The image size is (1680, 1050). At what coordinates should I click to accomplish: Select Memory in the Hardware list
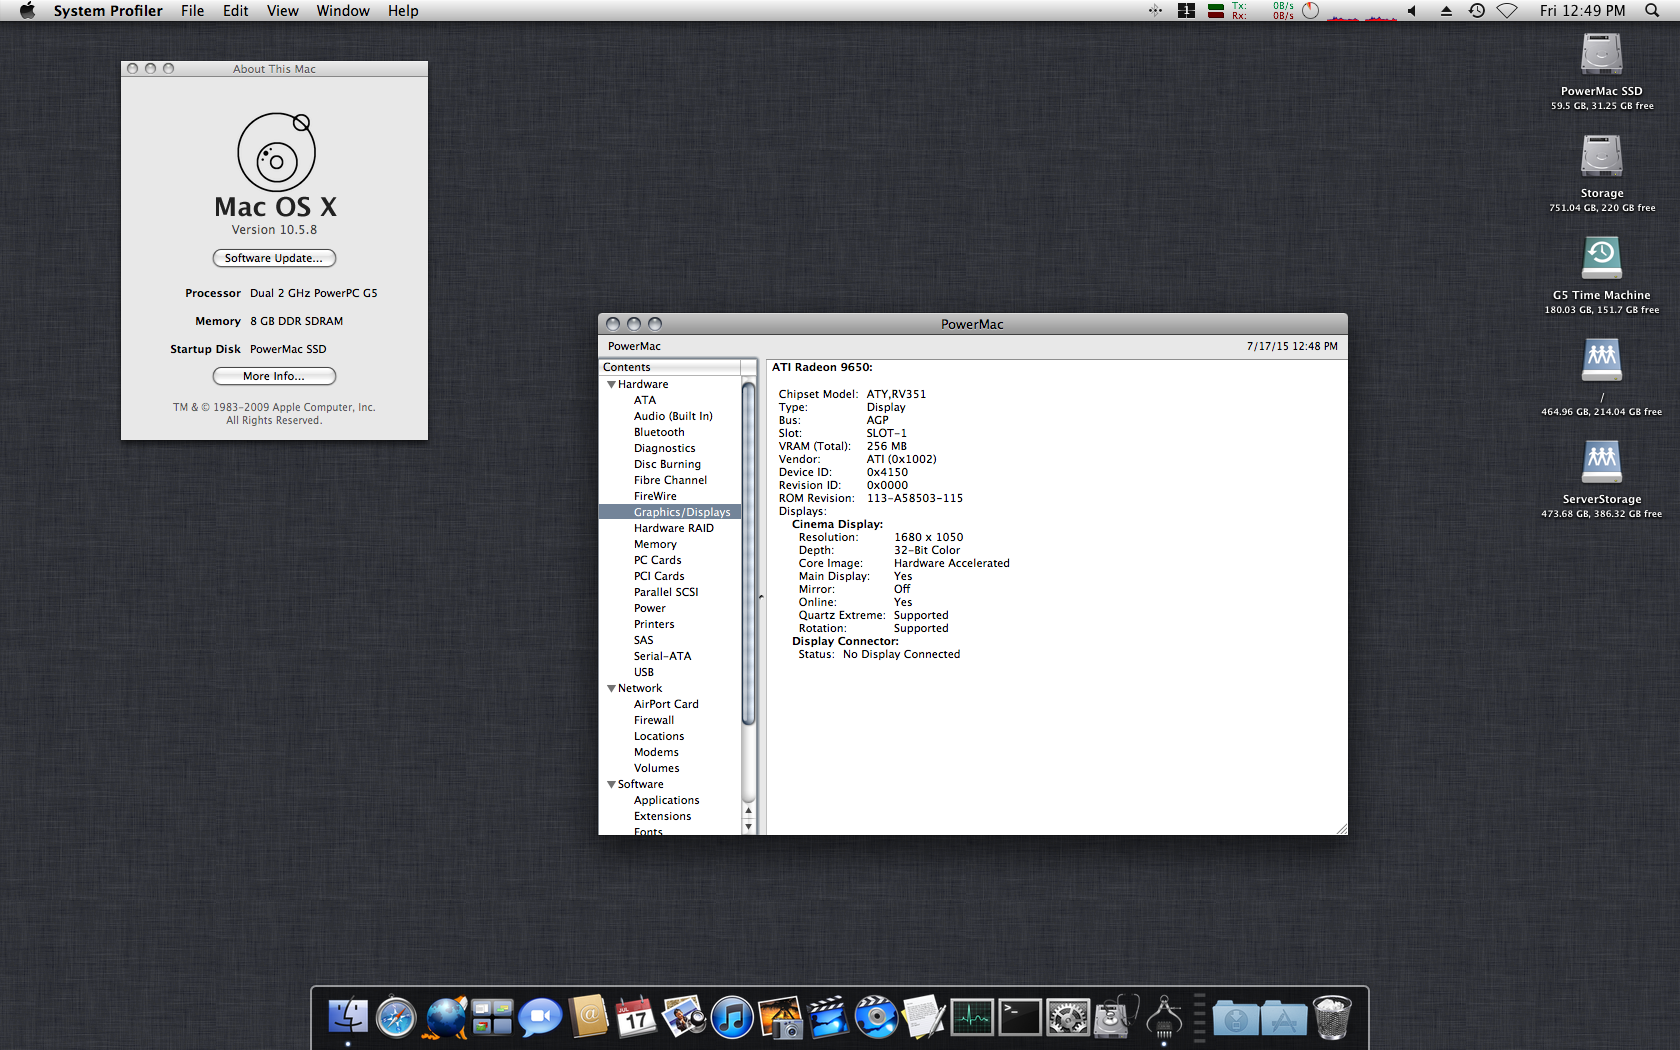point(655,544)
